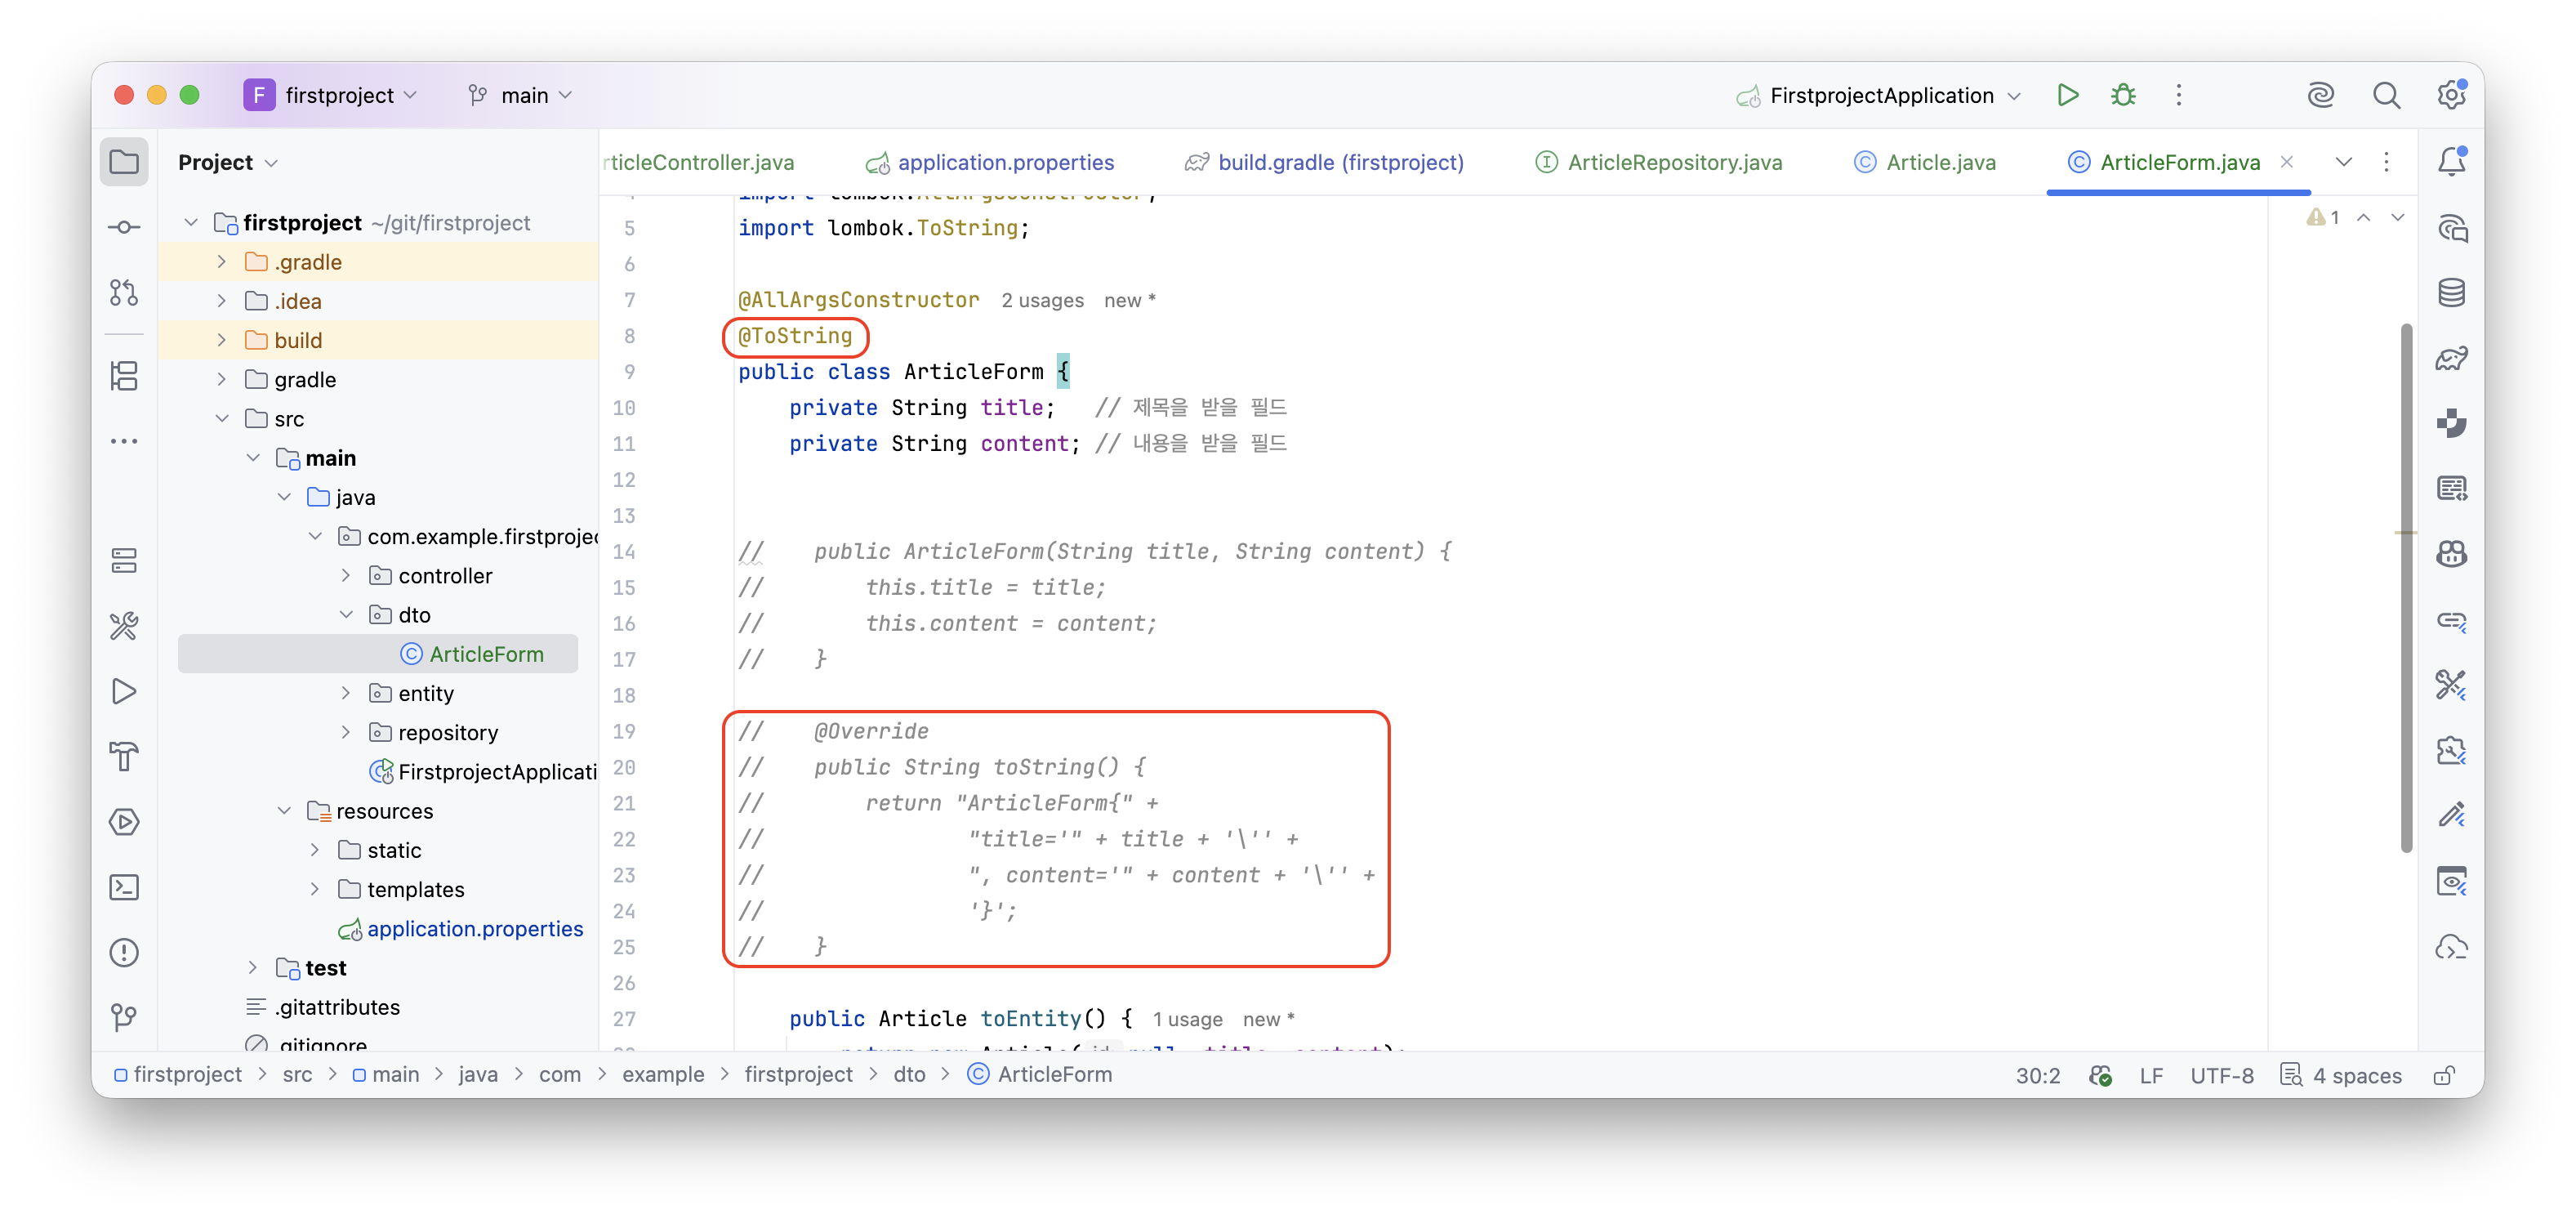Expand the .gradle folder
The width and height of the screenshot is (2576, 1219).
point(222,262)
